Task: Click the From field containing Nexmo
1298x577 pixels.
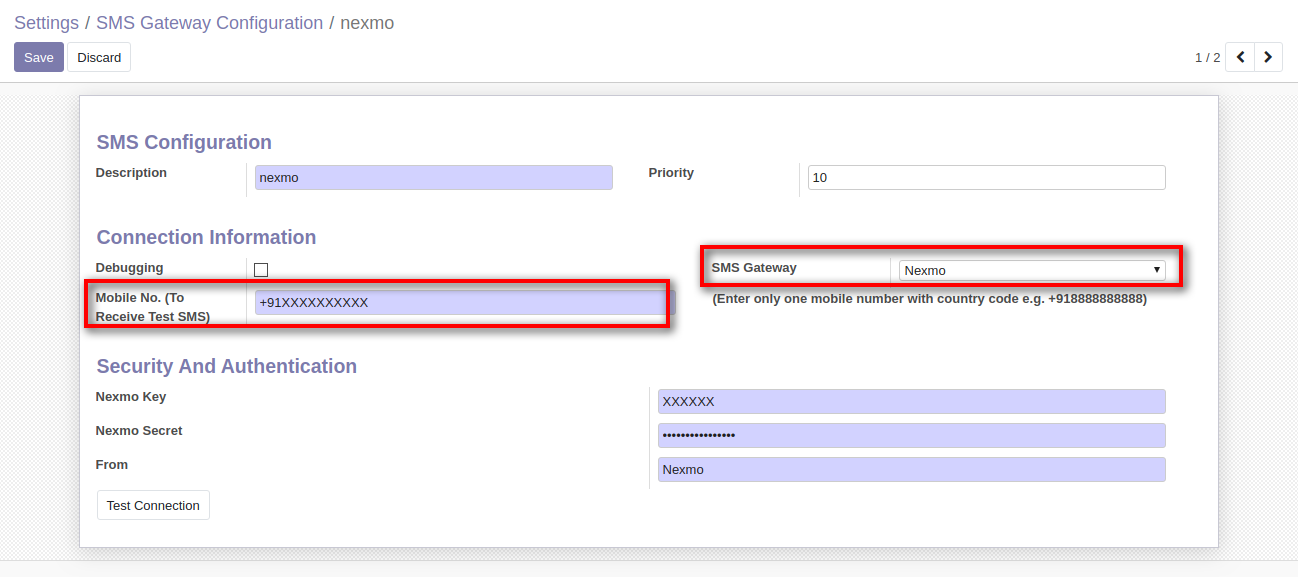Action: (x=911, y=469)
